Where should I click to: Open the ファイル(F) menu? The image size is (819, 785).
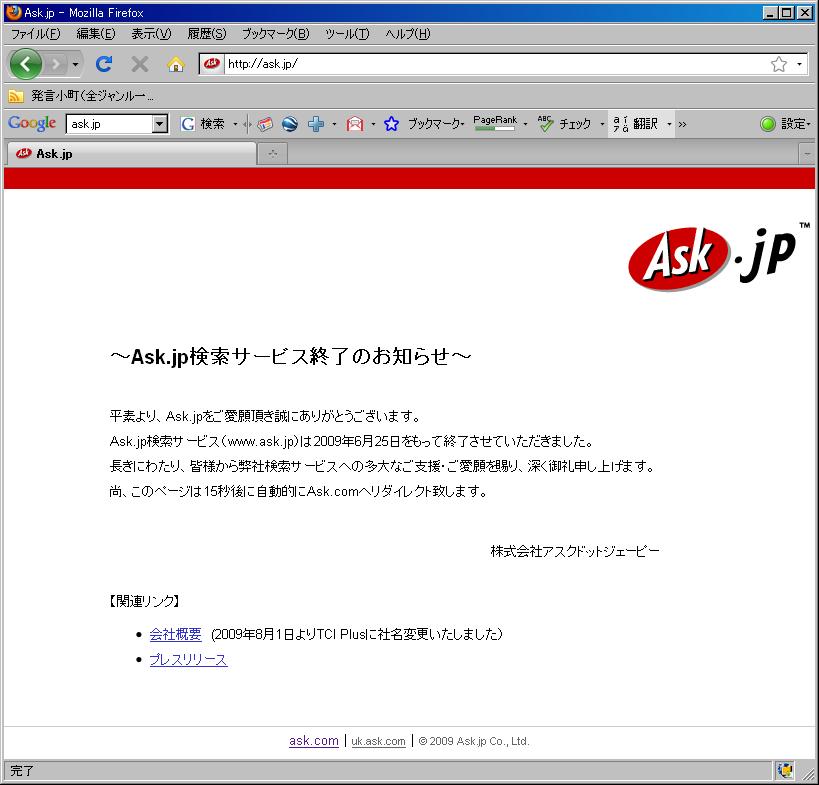[x=36, y=34]
